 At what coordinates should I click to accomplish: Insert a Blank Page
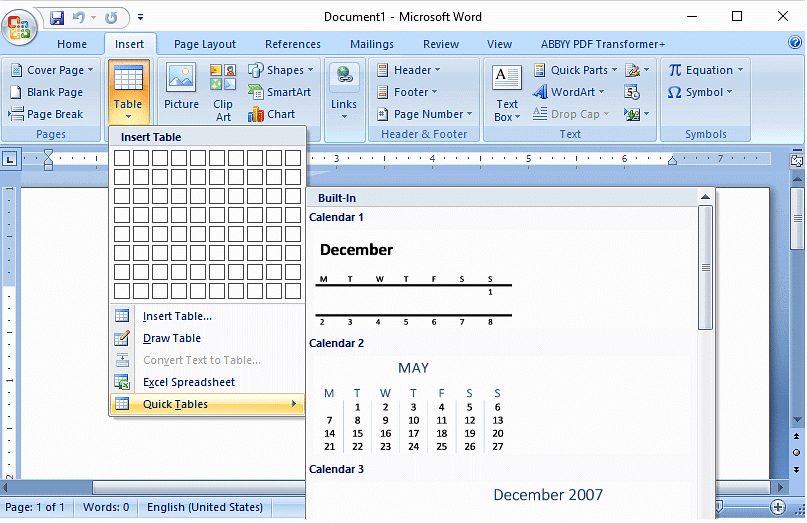point(47,92)
